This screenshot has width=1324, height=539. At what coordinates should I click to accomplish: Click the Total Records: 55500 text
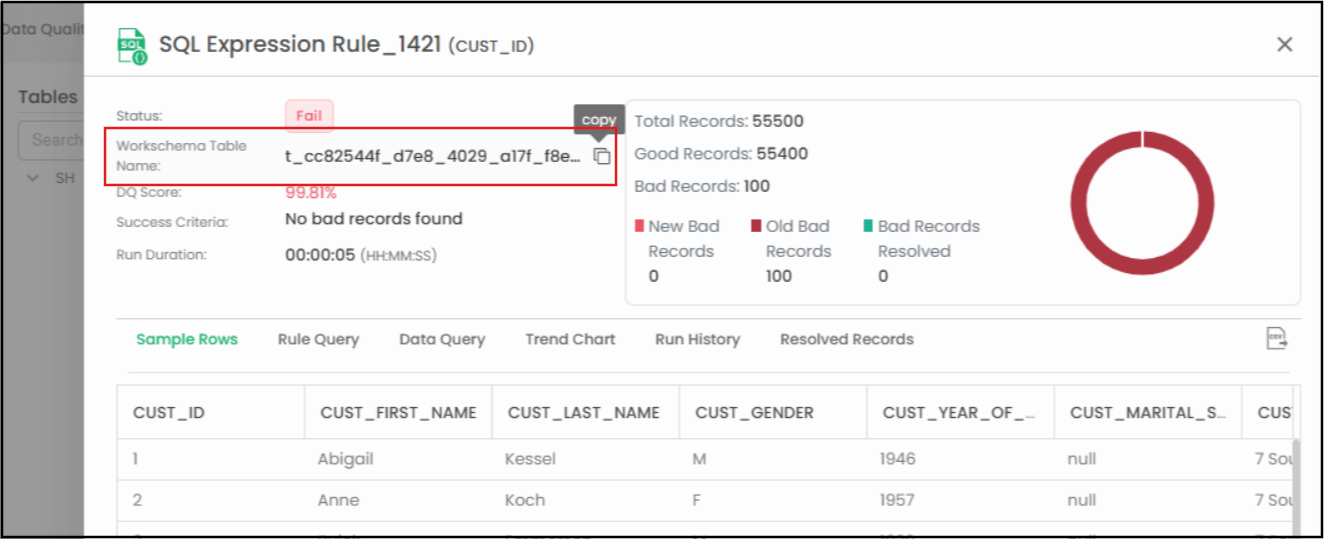click(x=719, y=121)
